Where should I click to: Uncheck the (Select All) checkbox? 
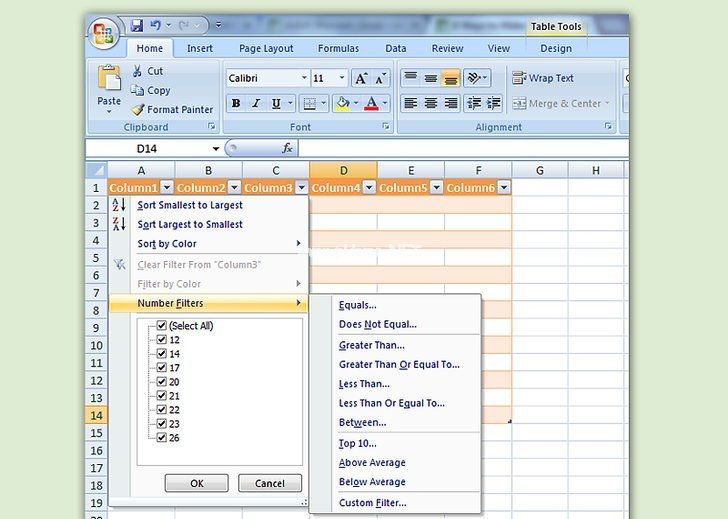pyautogui.click(x=162, y=326)
